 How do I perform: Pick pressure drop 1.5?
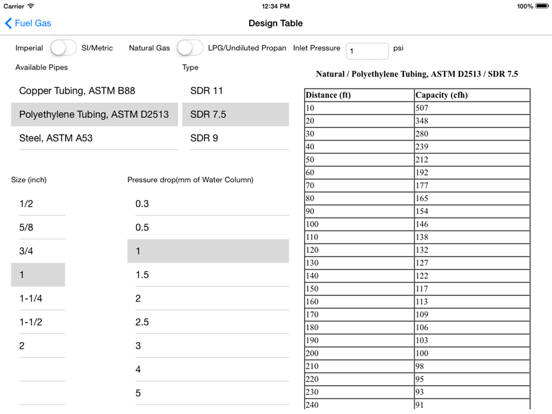(208, 275)
